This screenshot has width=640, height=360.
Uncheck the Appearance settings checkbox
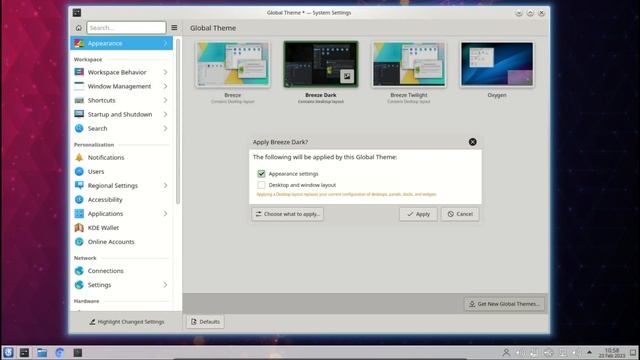click(x=261, y=174)
